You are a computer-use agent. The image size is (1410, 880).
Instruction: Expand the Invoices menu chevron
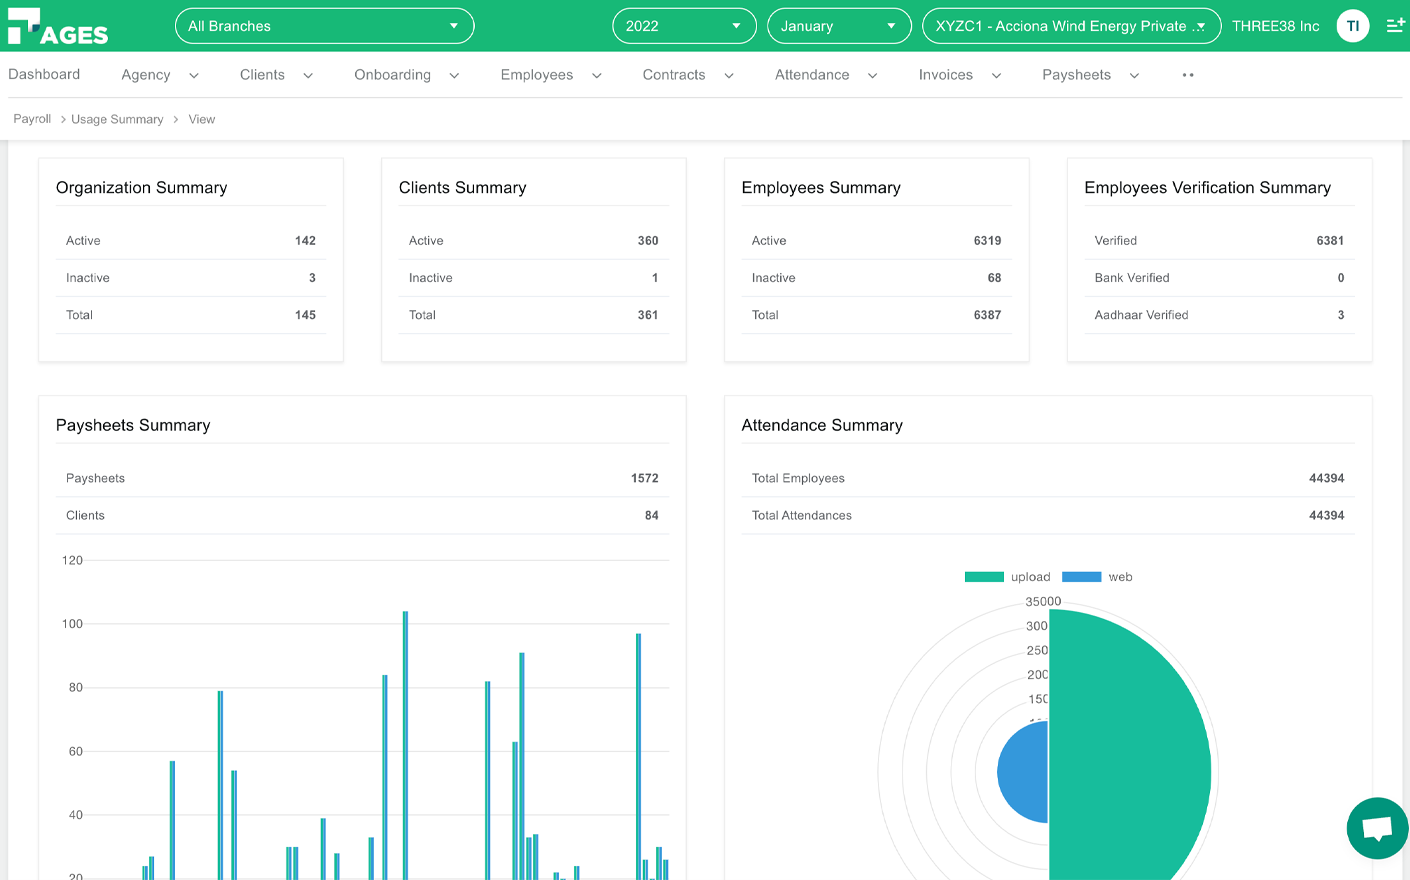pyautogui.click(x=996, y=76)
